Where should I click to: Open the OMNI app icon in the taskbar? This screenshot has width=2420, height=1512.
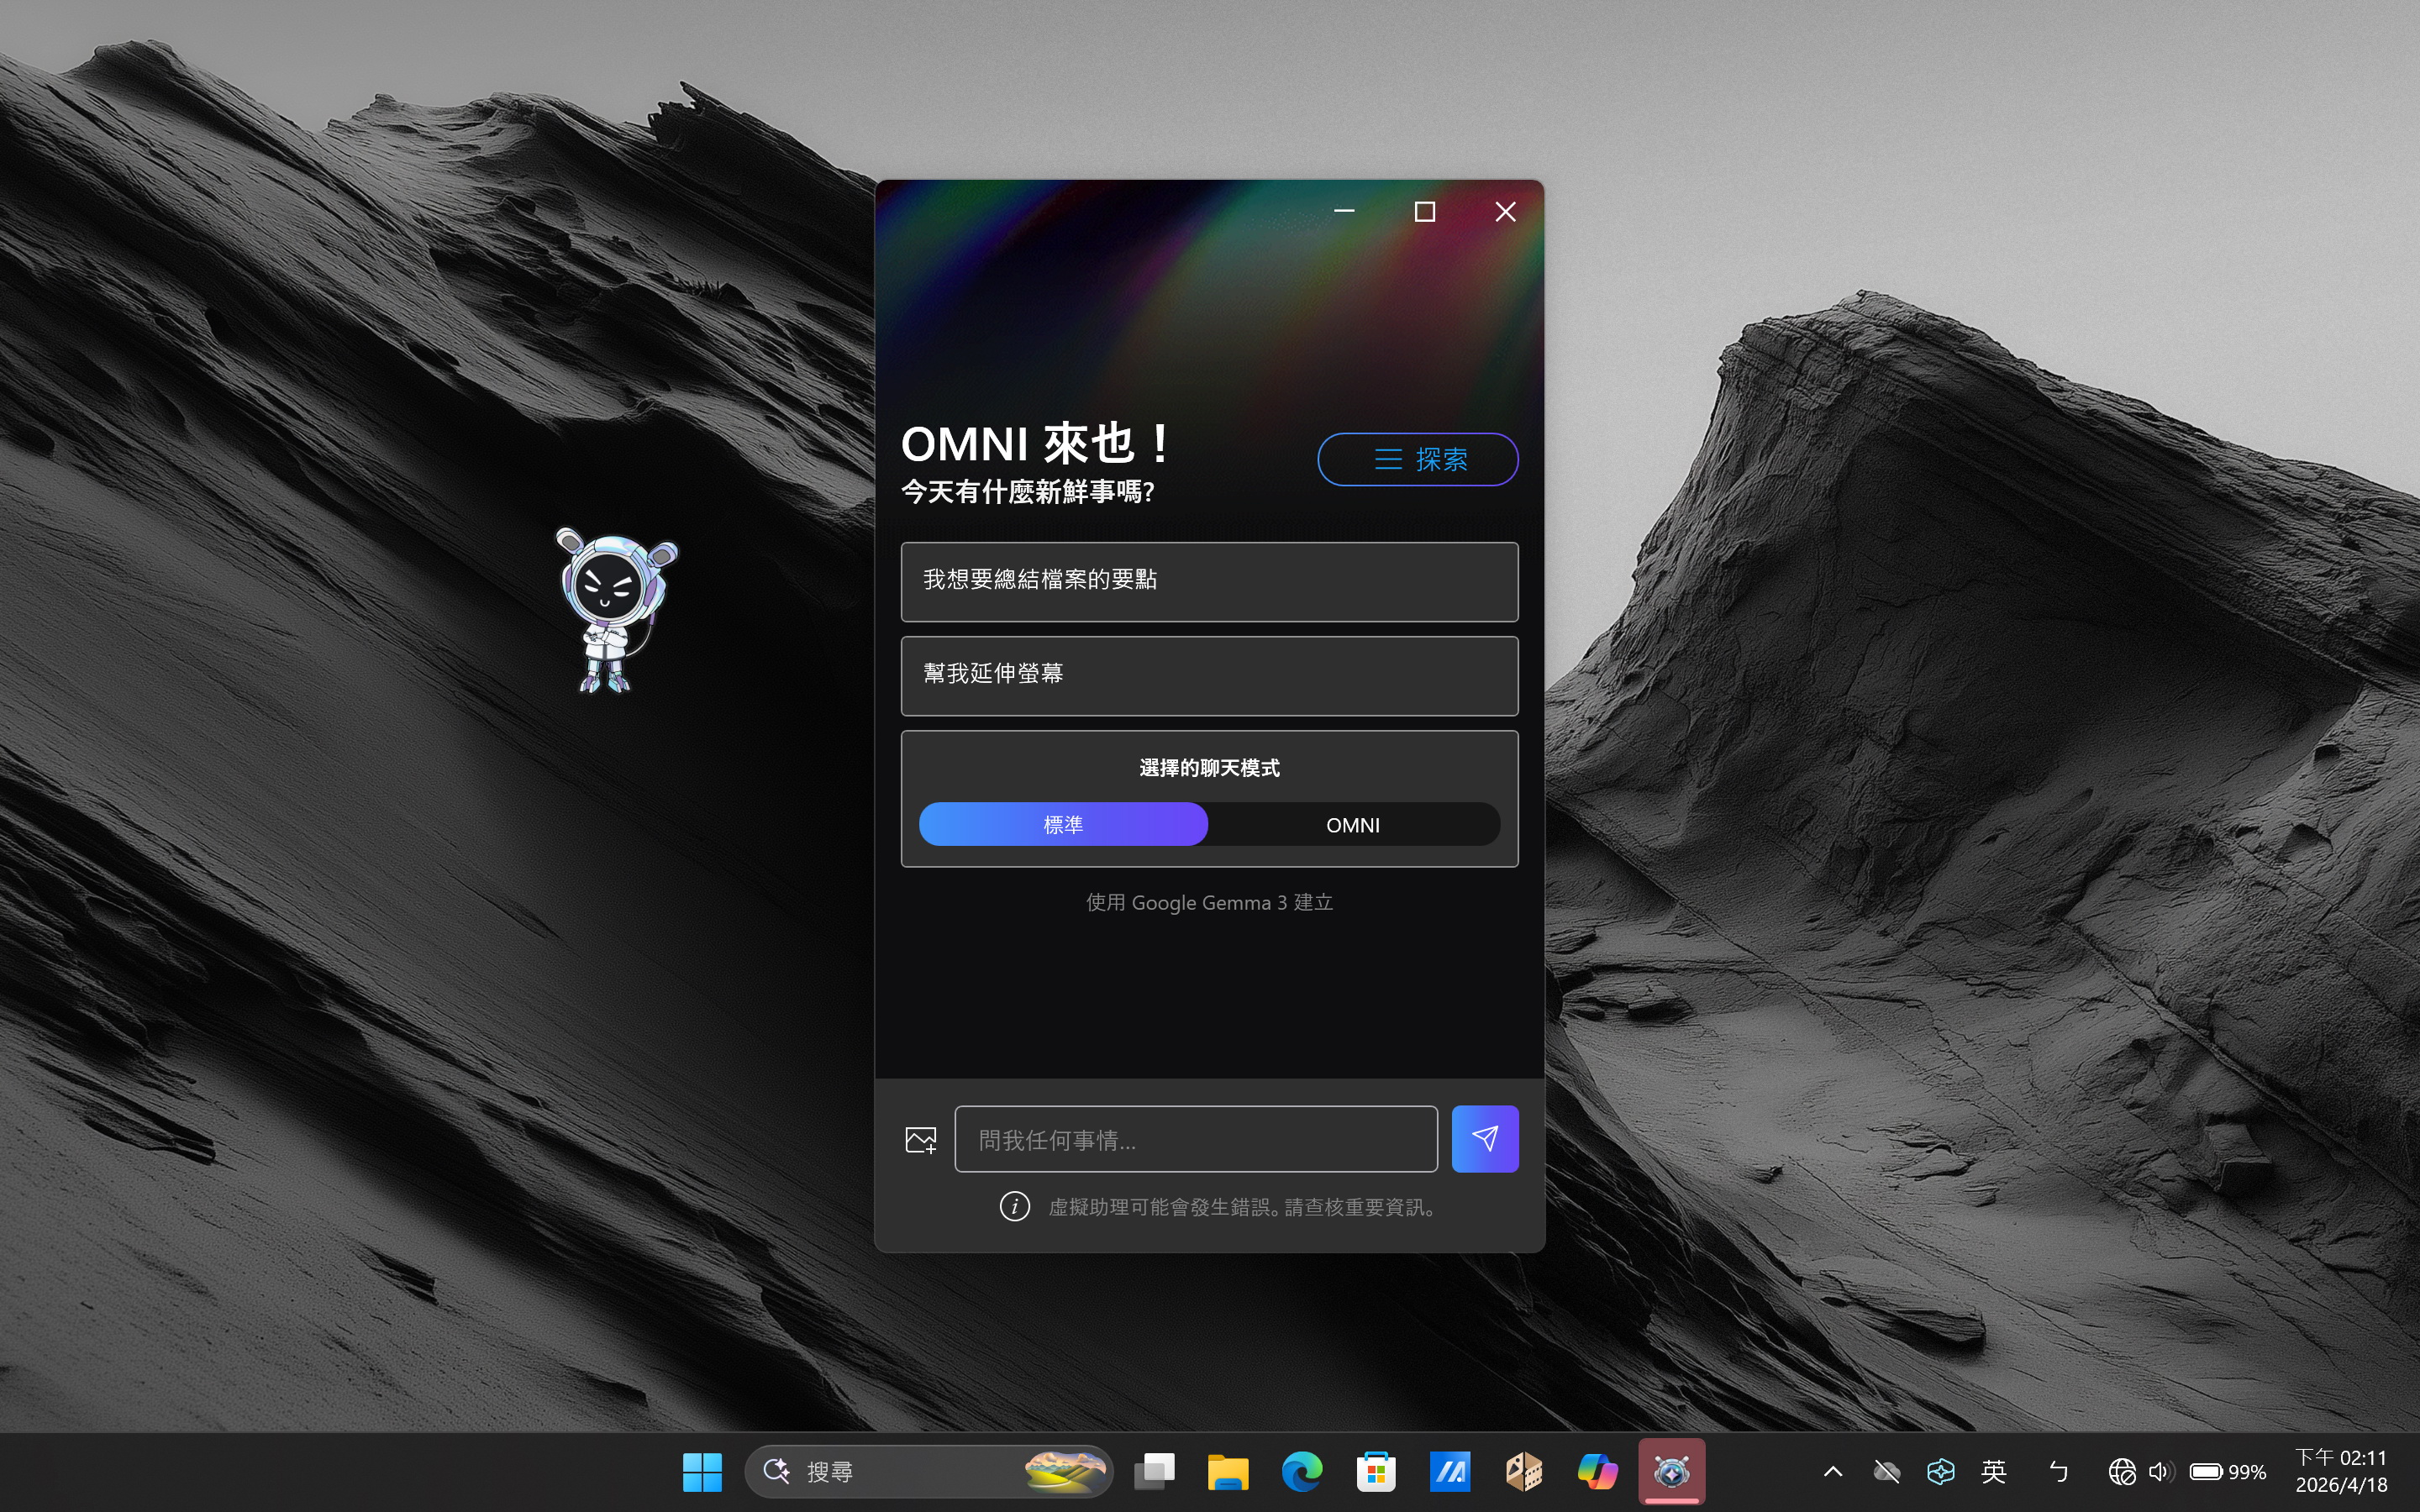pyautogui.click(x=1670, y=1471)
